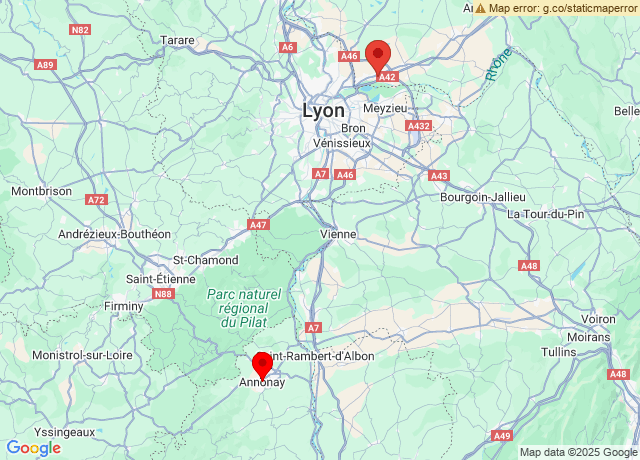The image size is (640, 460).
Task: Click the A43 highway shield
Action: pyautogui.click(x=439, y=176)
